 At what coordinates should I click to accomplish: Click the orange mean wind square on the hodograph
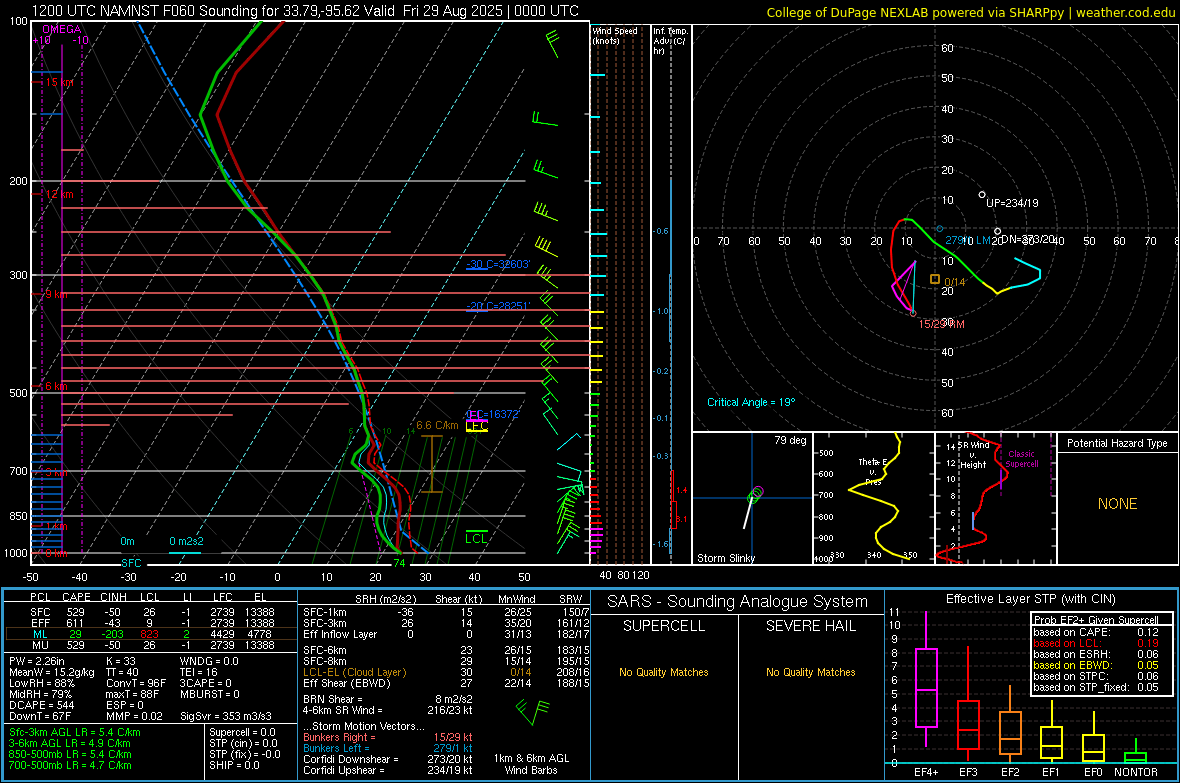click(935, 279)
